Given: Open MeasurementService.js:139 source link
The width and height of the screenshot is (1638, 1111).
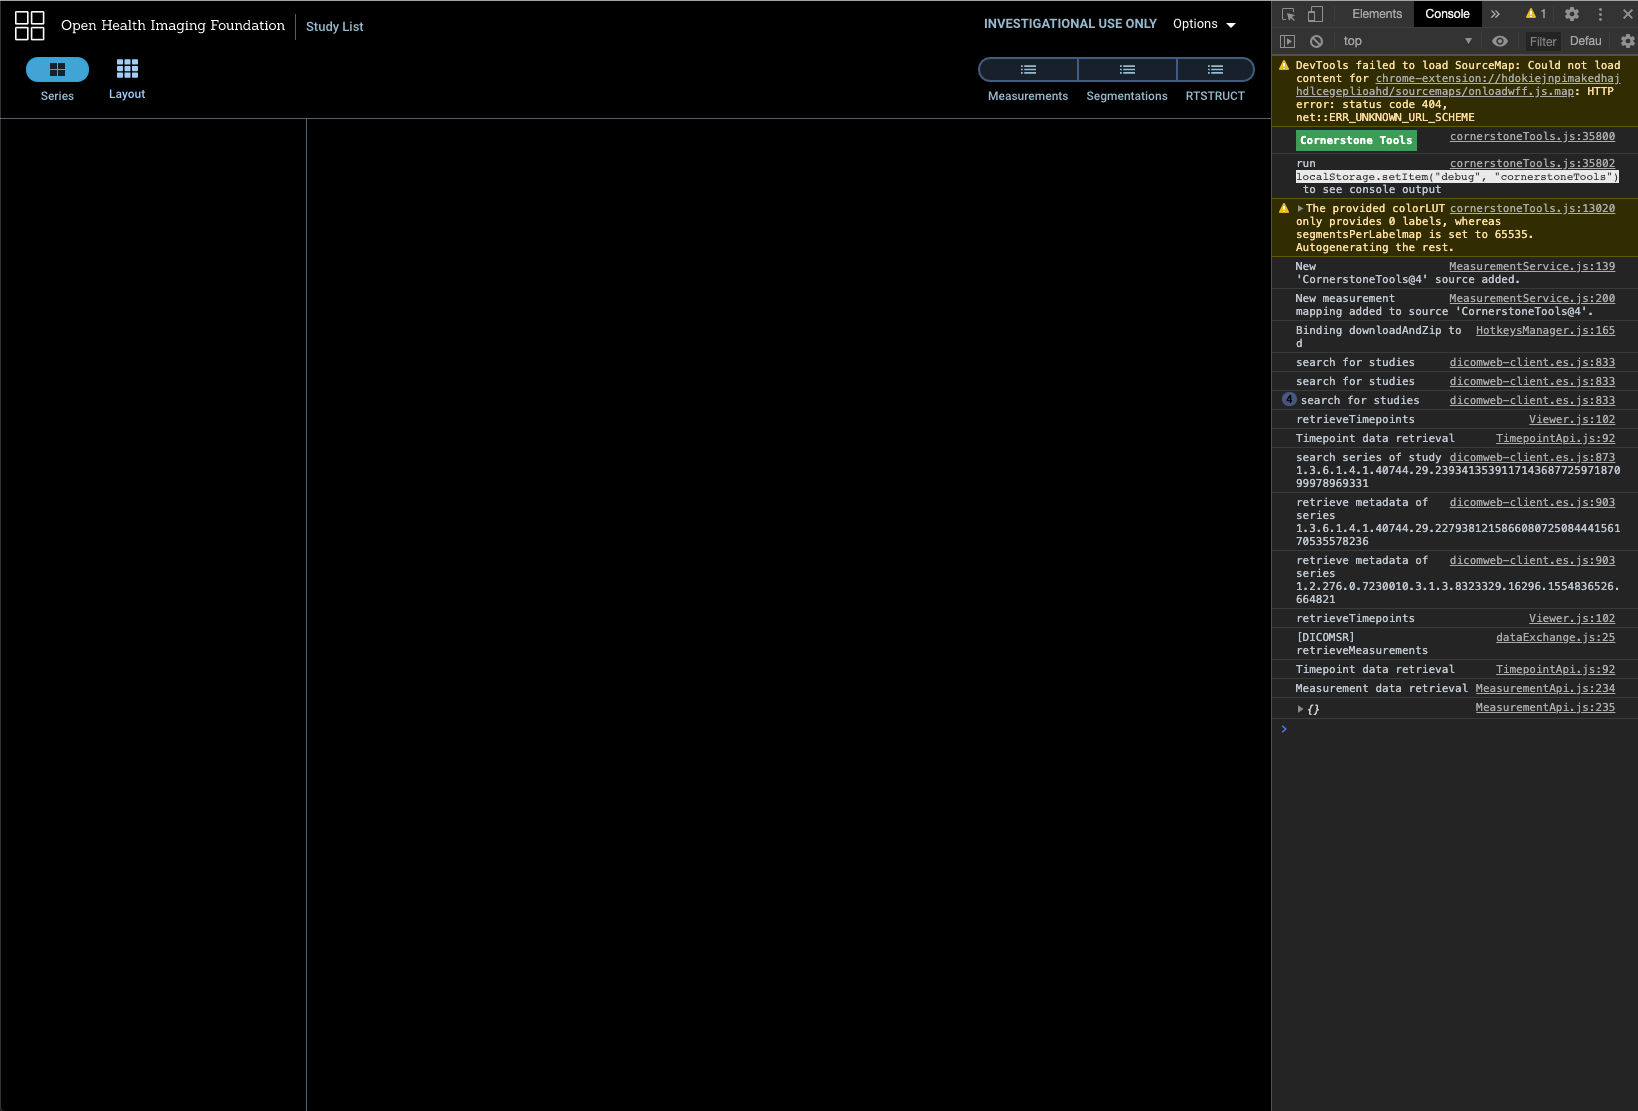Looking at the screenshot, I should tap(1532, 266).
